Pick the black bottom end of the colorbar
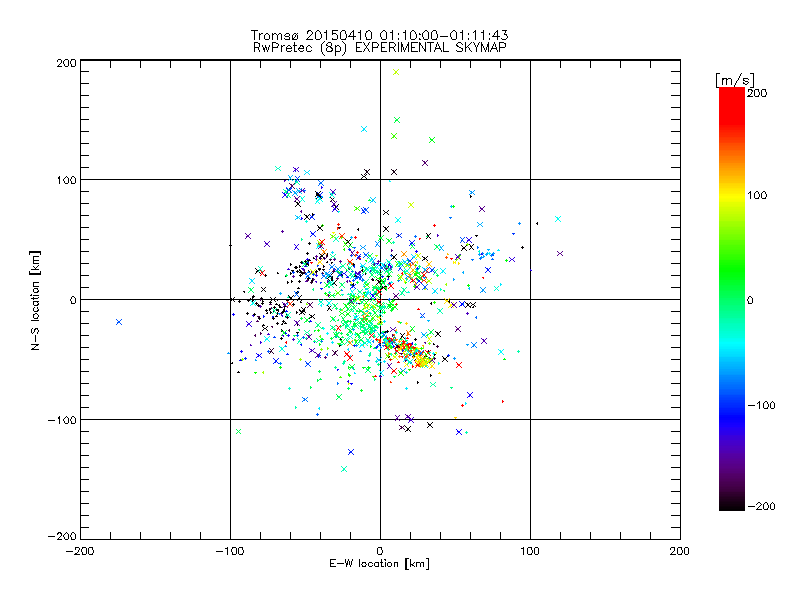 click(x=732, y=503)
